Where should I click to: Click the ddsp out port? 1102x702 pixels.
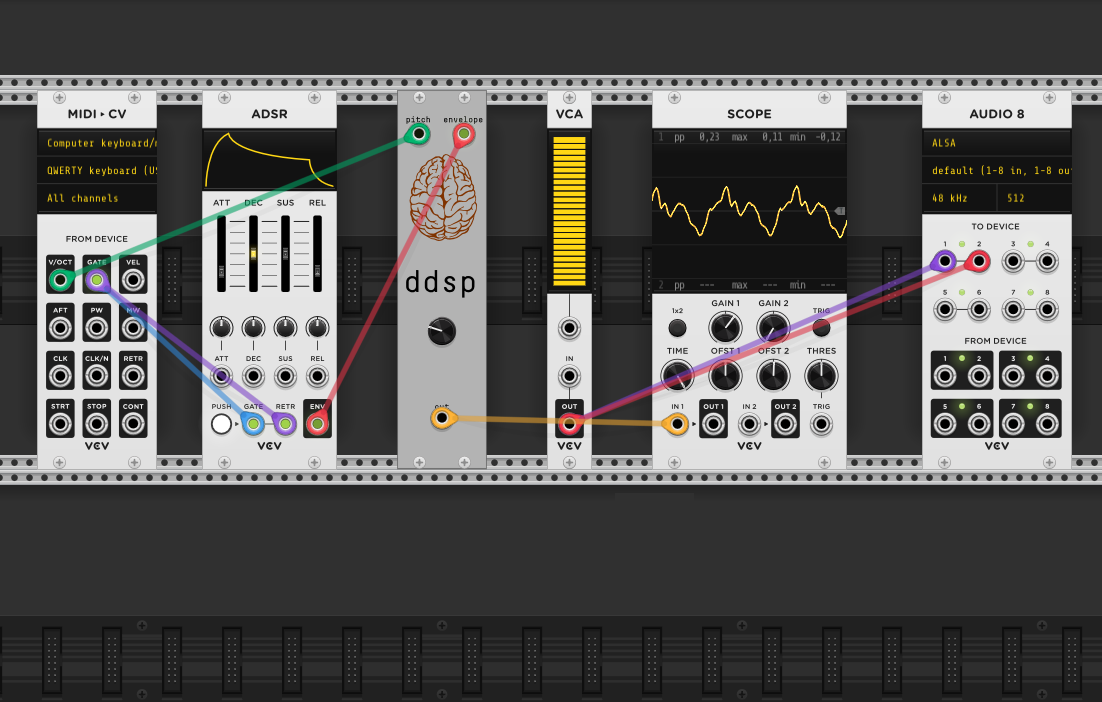441,419
